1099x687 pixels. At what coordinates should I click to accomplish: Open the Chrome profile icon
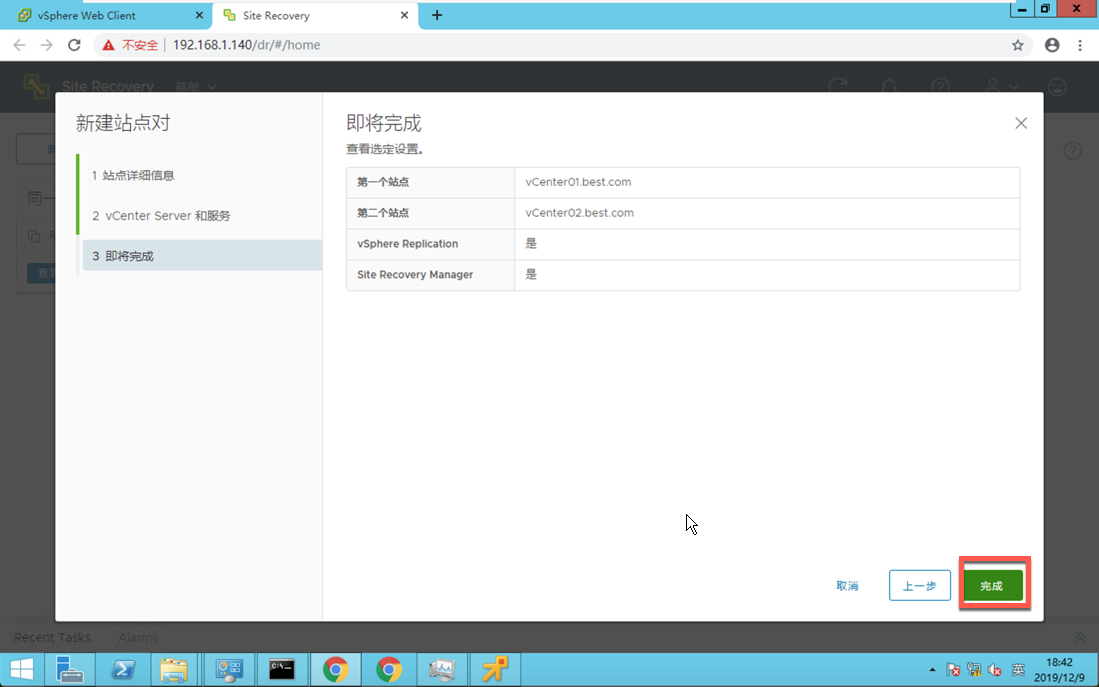tap(1052, 45)
